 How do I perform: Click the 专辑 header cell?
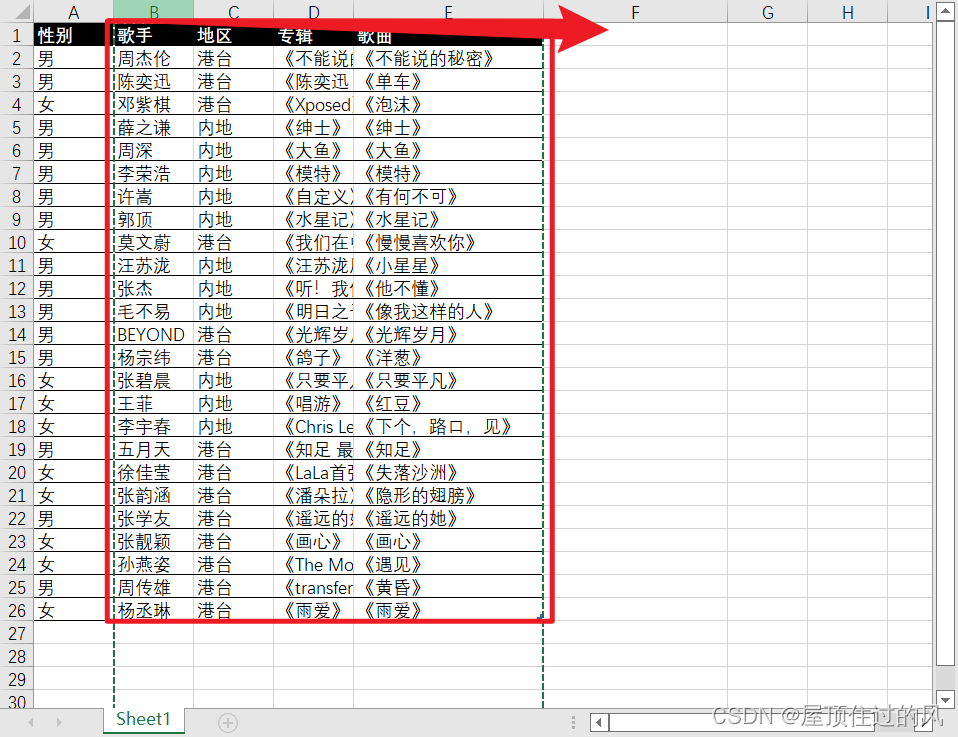(313, 35)
